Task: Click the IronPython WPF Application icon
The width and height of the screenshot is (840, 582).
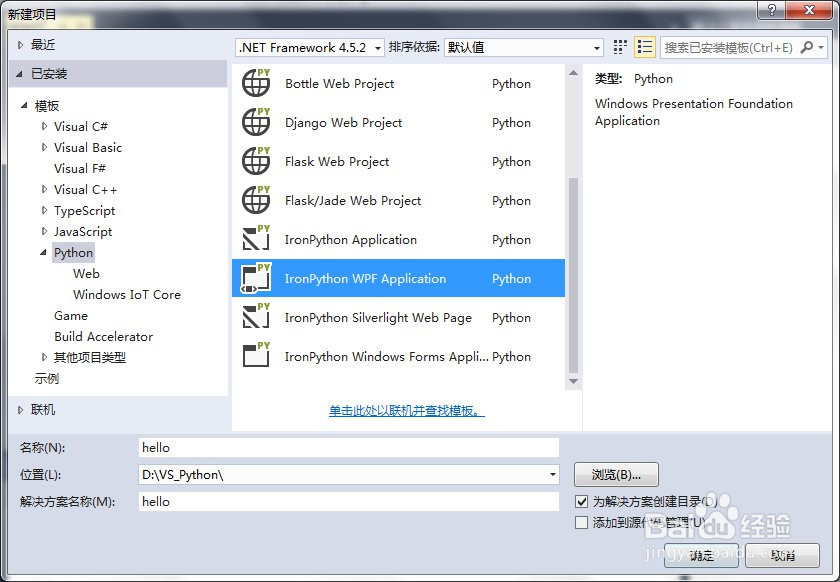Action: (x=256, y=278)
